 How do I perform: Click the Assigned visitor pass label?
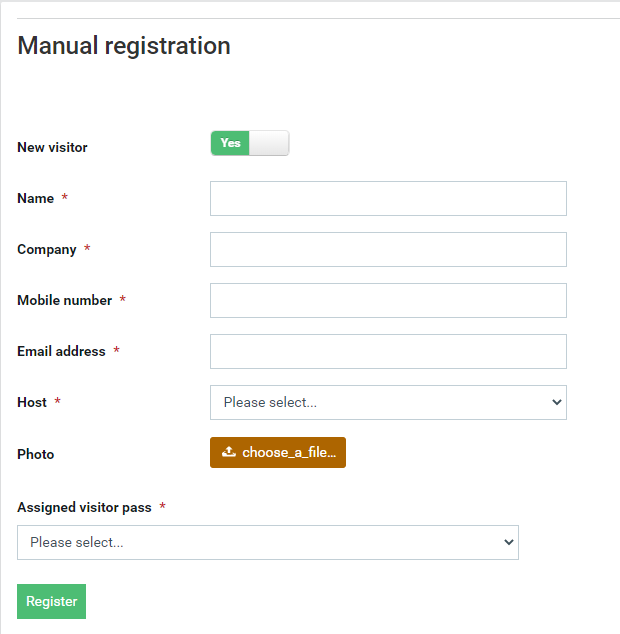click(x=84, y=507)
